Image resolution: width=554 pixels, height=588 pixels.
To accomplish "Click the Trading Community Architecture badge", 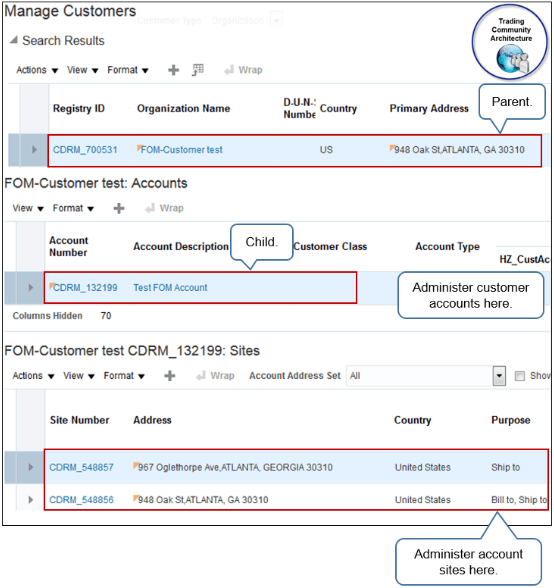I will (x=510, y=42).
